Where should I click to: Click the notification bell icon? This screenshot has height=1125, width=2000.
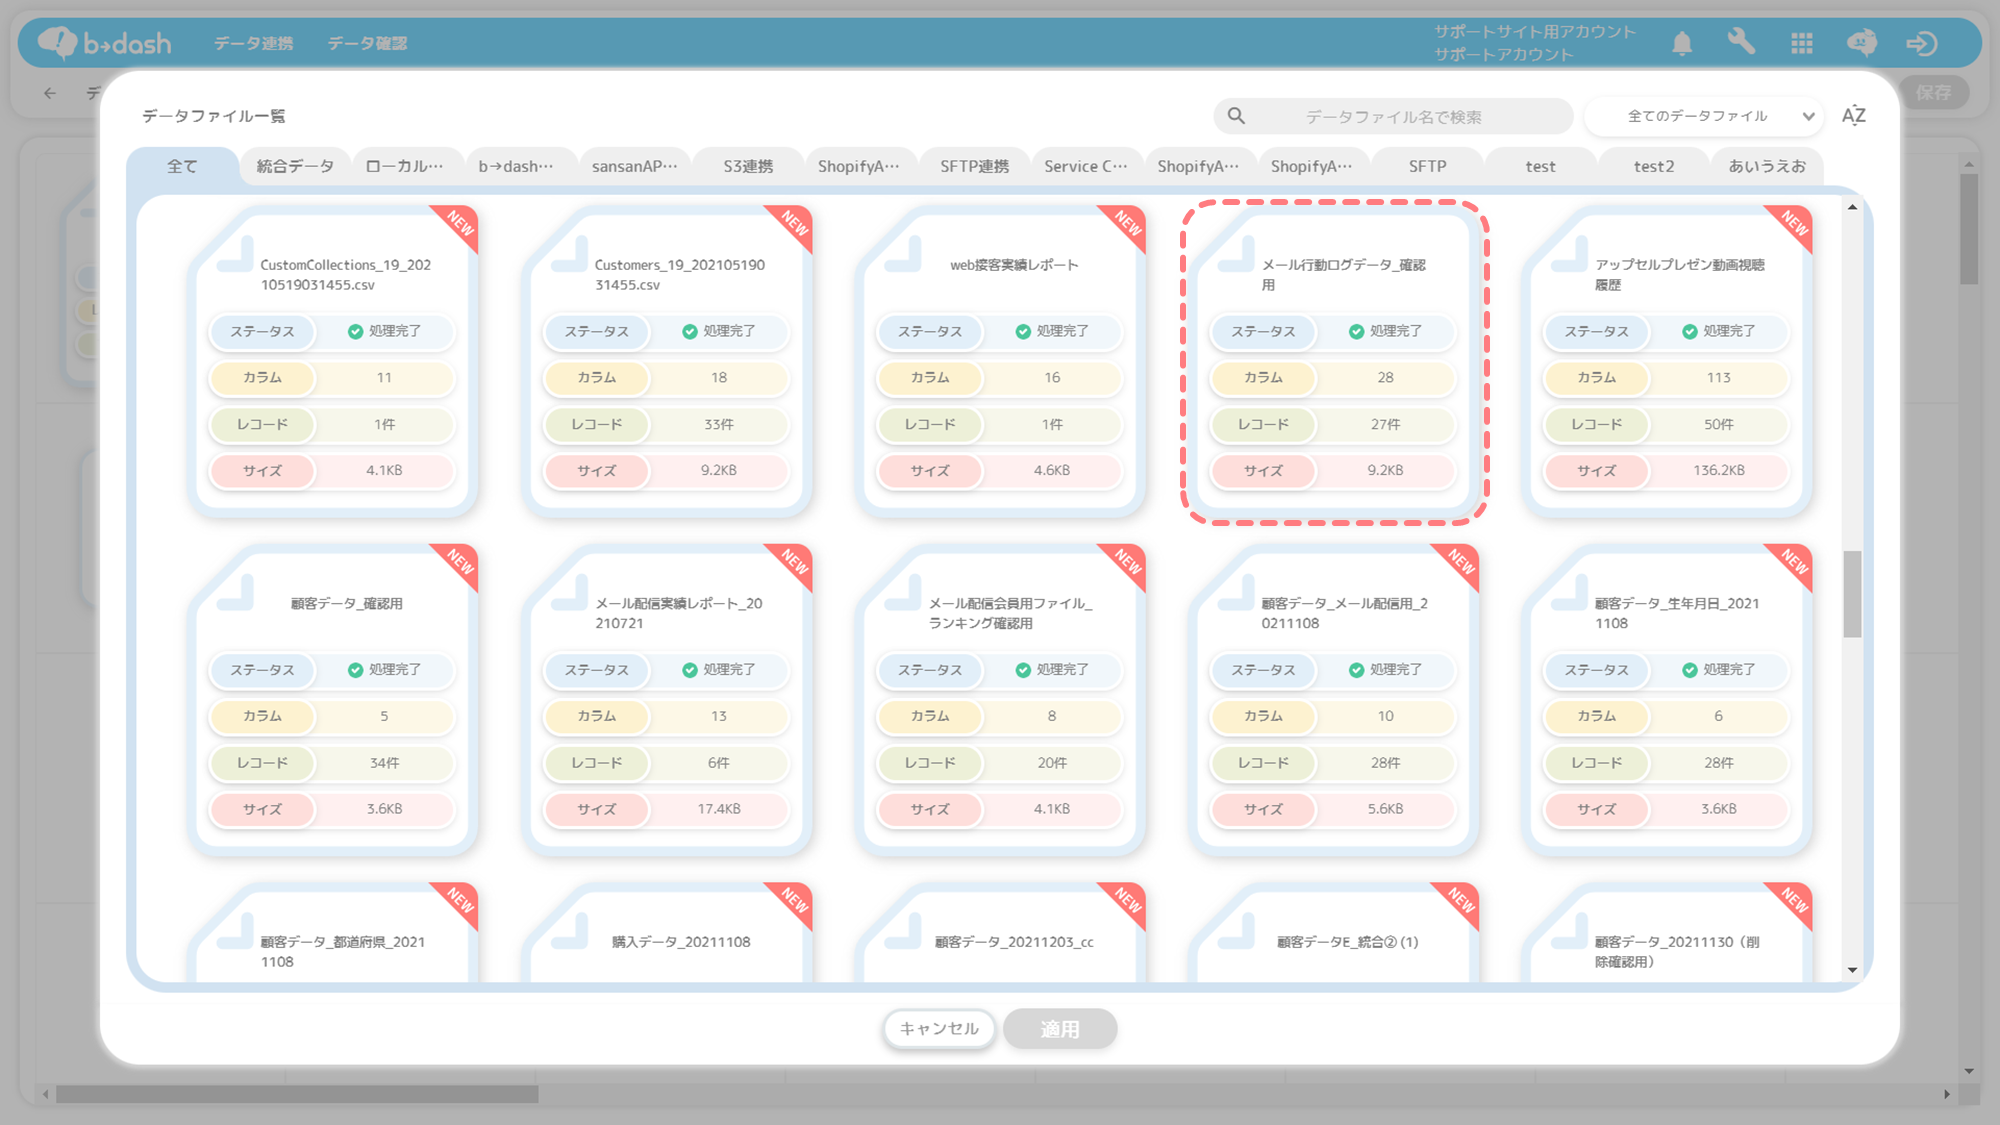point(1682,43)
